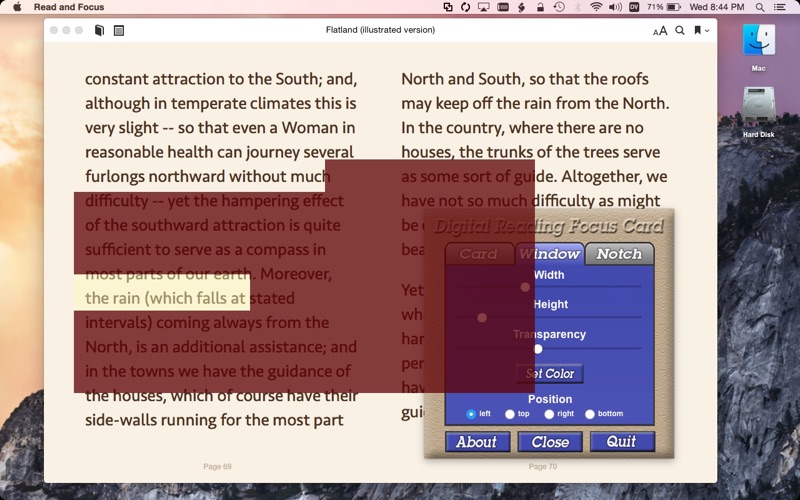The width and height of the screenshot is (800, 500).
Task: Open the Read and Focus menu
Action: (x=69, y=7)
